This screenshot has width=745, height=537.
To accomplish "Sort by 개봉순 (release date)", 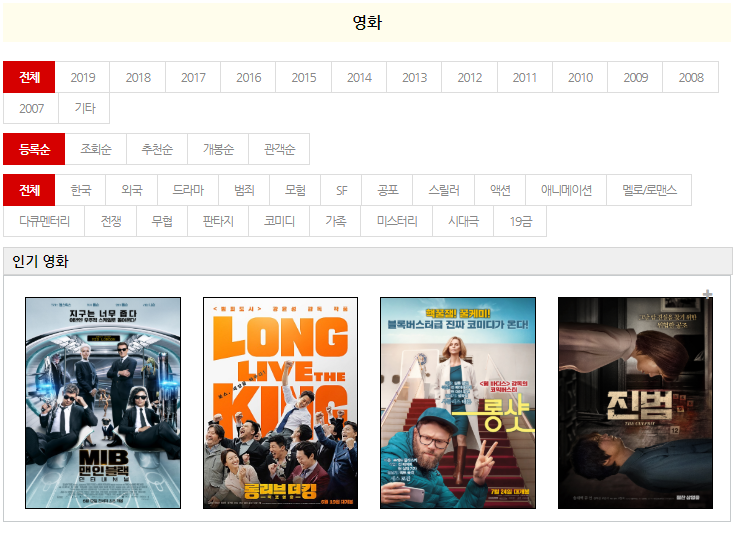I will pyautogui.click(x=218, y=149).
